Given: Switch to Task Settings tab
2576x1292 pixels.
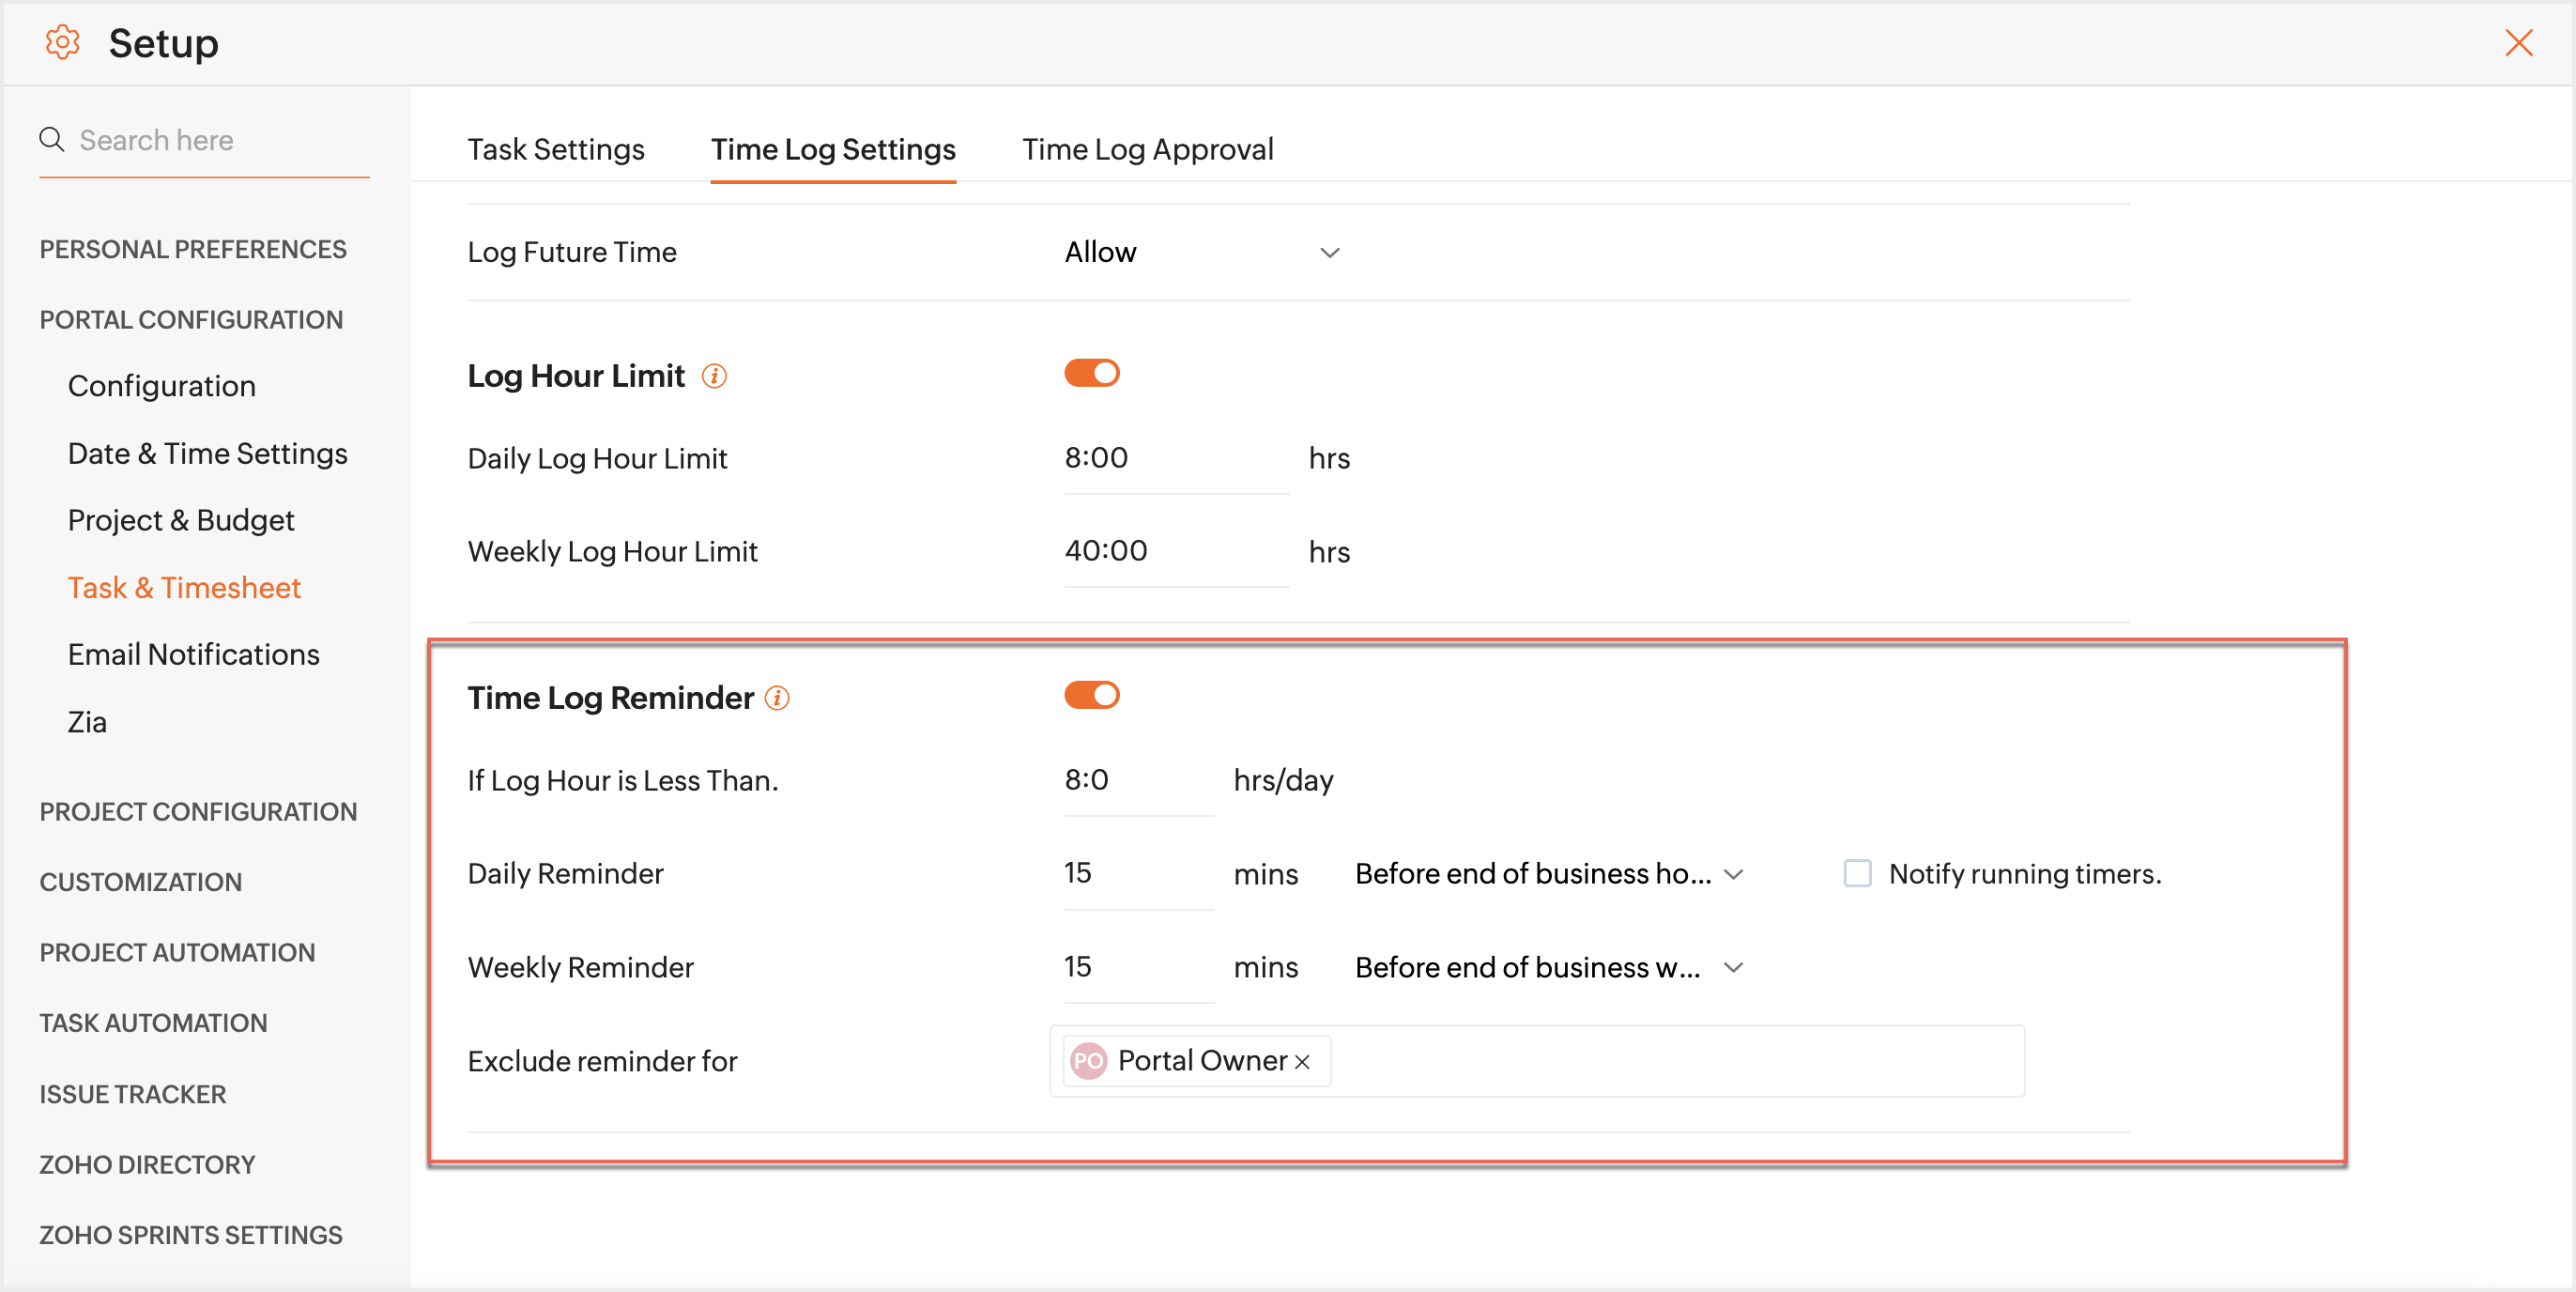Looking at the screenshot, I should pos(556,150).
